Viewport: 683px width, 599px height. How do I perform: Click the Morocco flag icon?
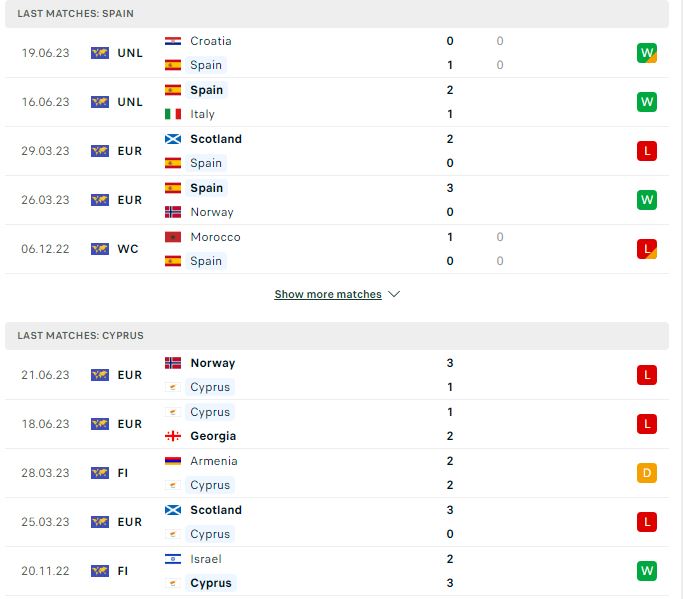(173, 237)
